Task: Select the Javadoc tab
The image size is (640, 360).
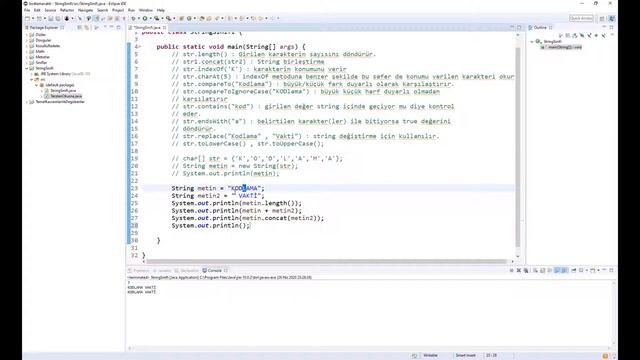Action: pyautogui.click(x=162, y=270)
